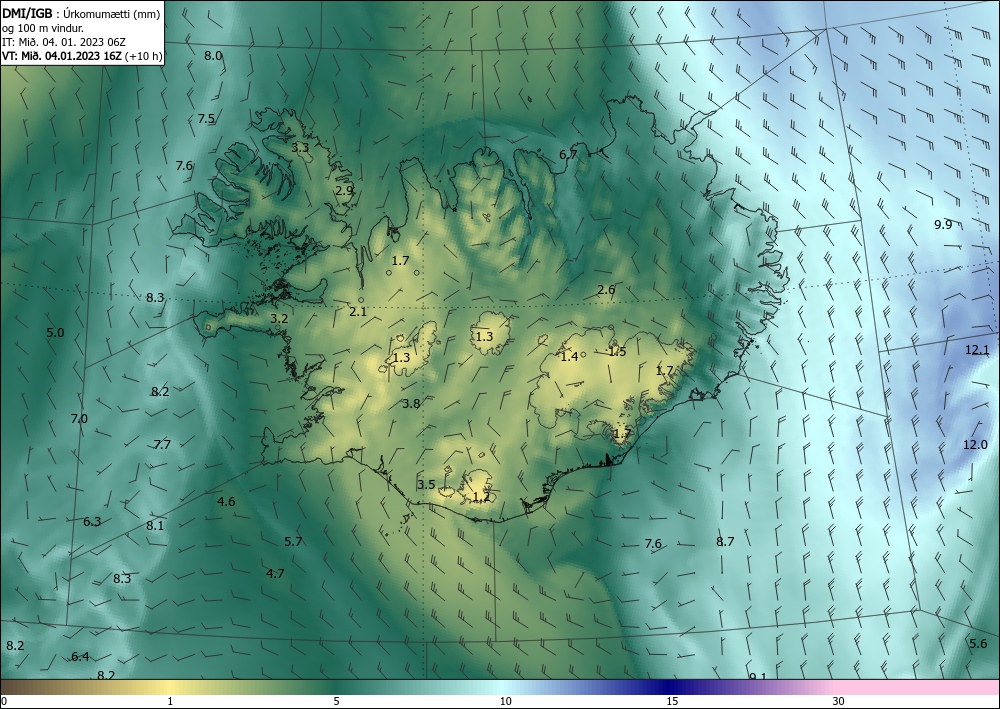Click the 6.3 value label
The width and height of the screenshot is (1000, 709).
(x=92, y=521)
